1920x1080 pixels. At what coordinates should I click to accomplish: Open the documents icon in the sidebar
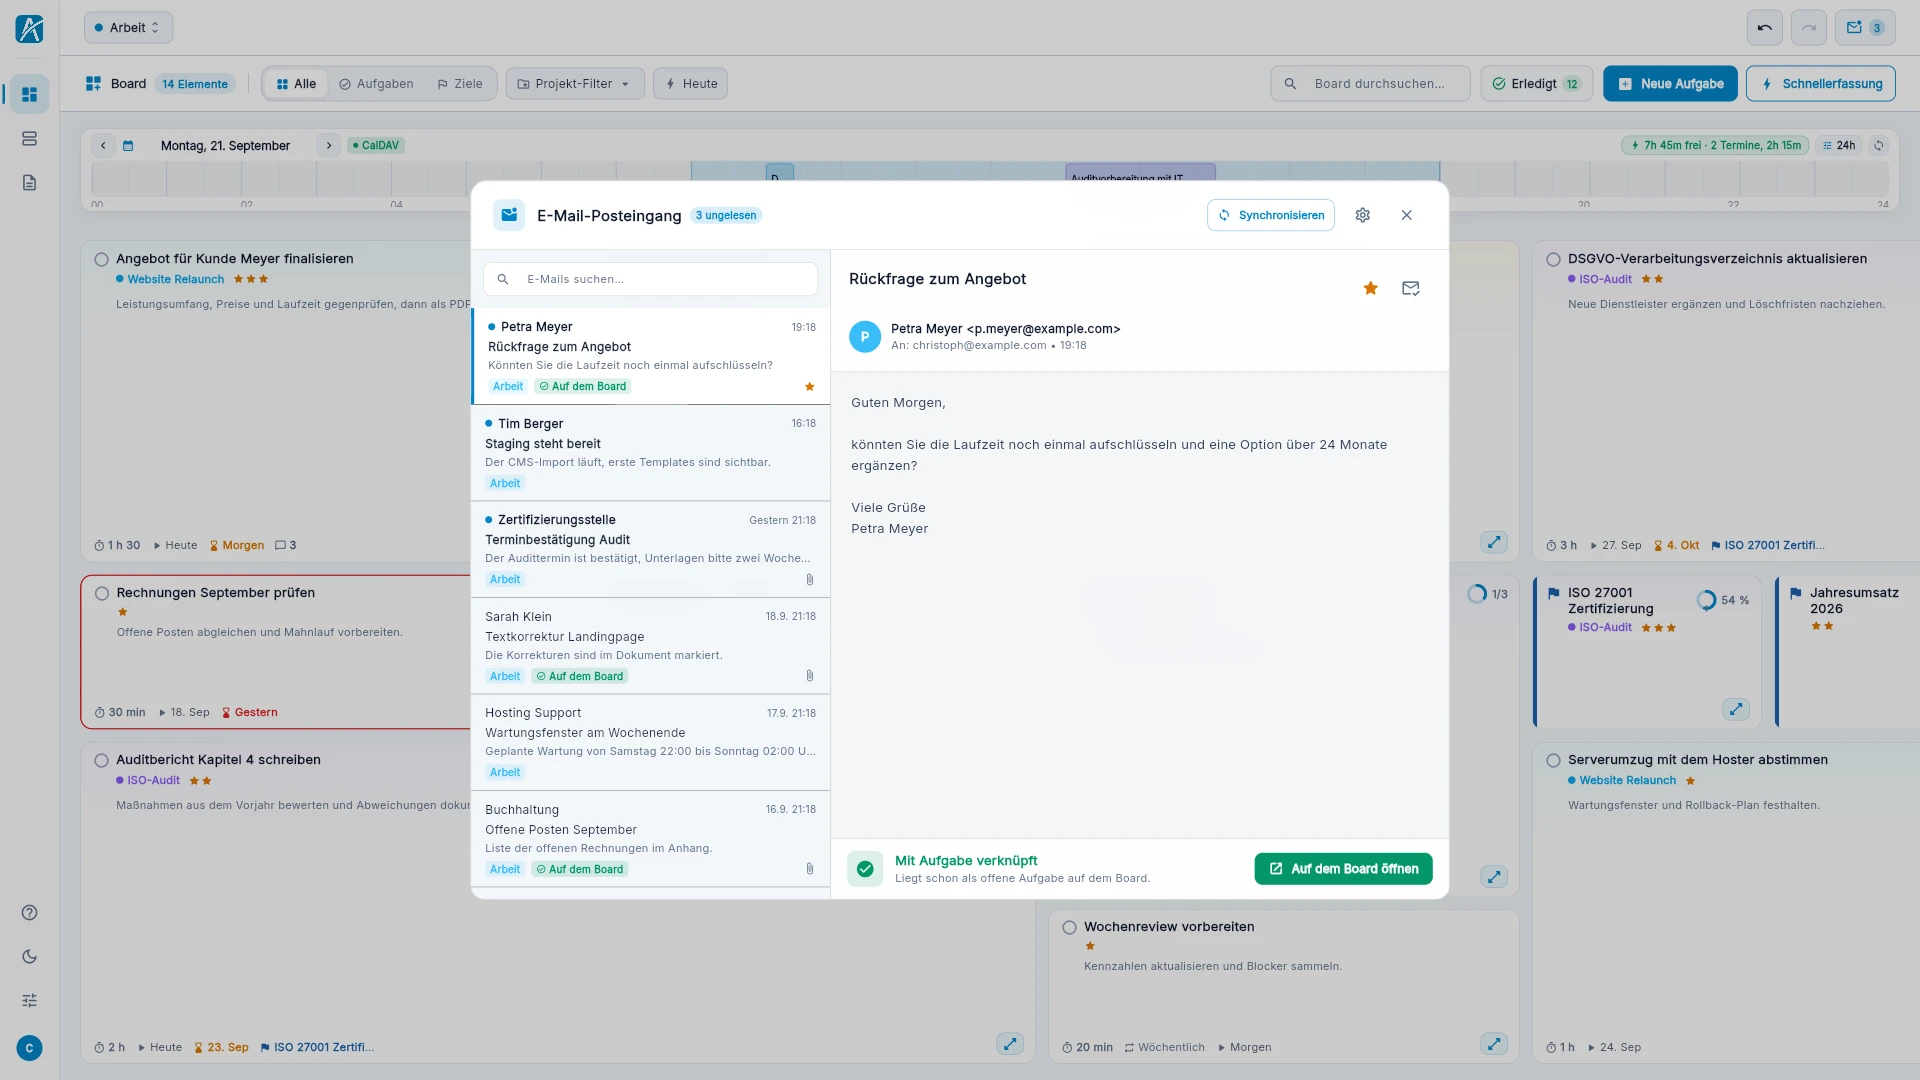(29, 182)
